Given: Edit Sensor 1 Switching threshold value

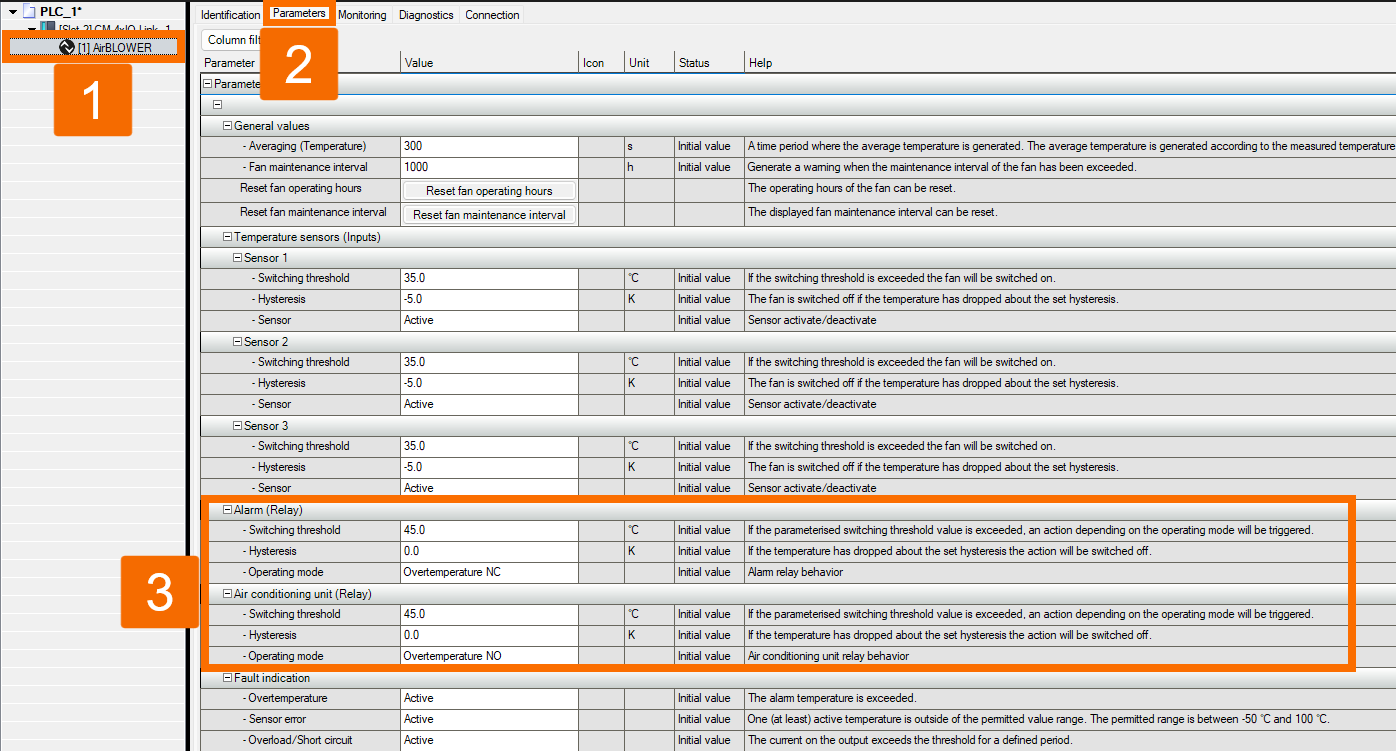Looking at the screenshot, I should click(489, 278).
